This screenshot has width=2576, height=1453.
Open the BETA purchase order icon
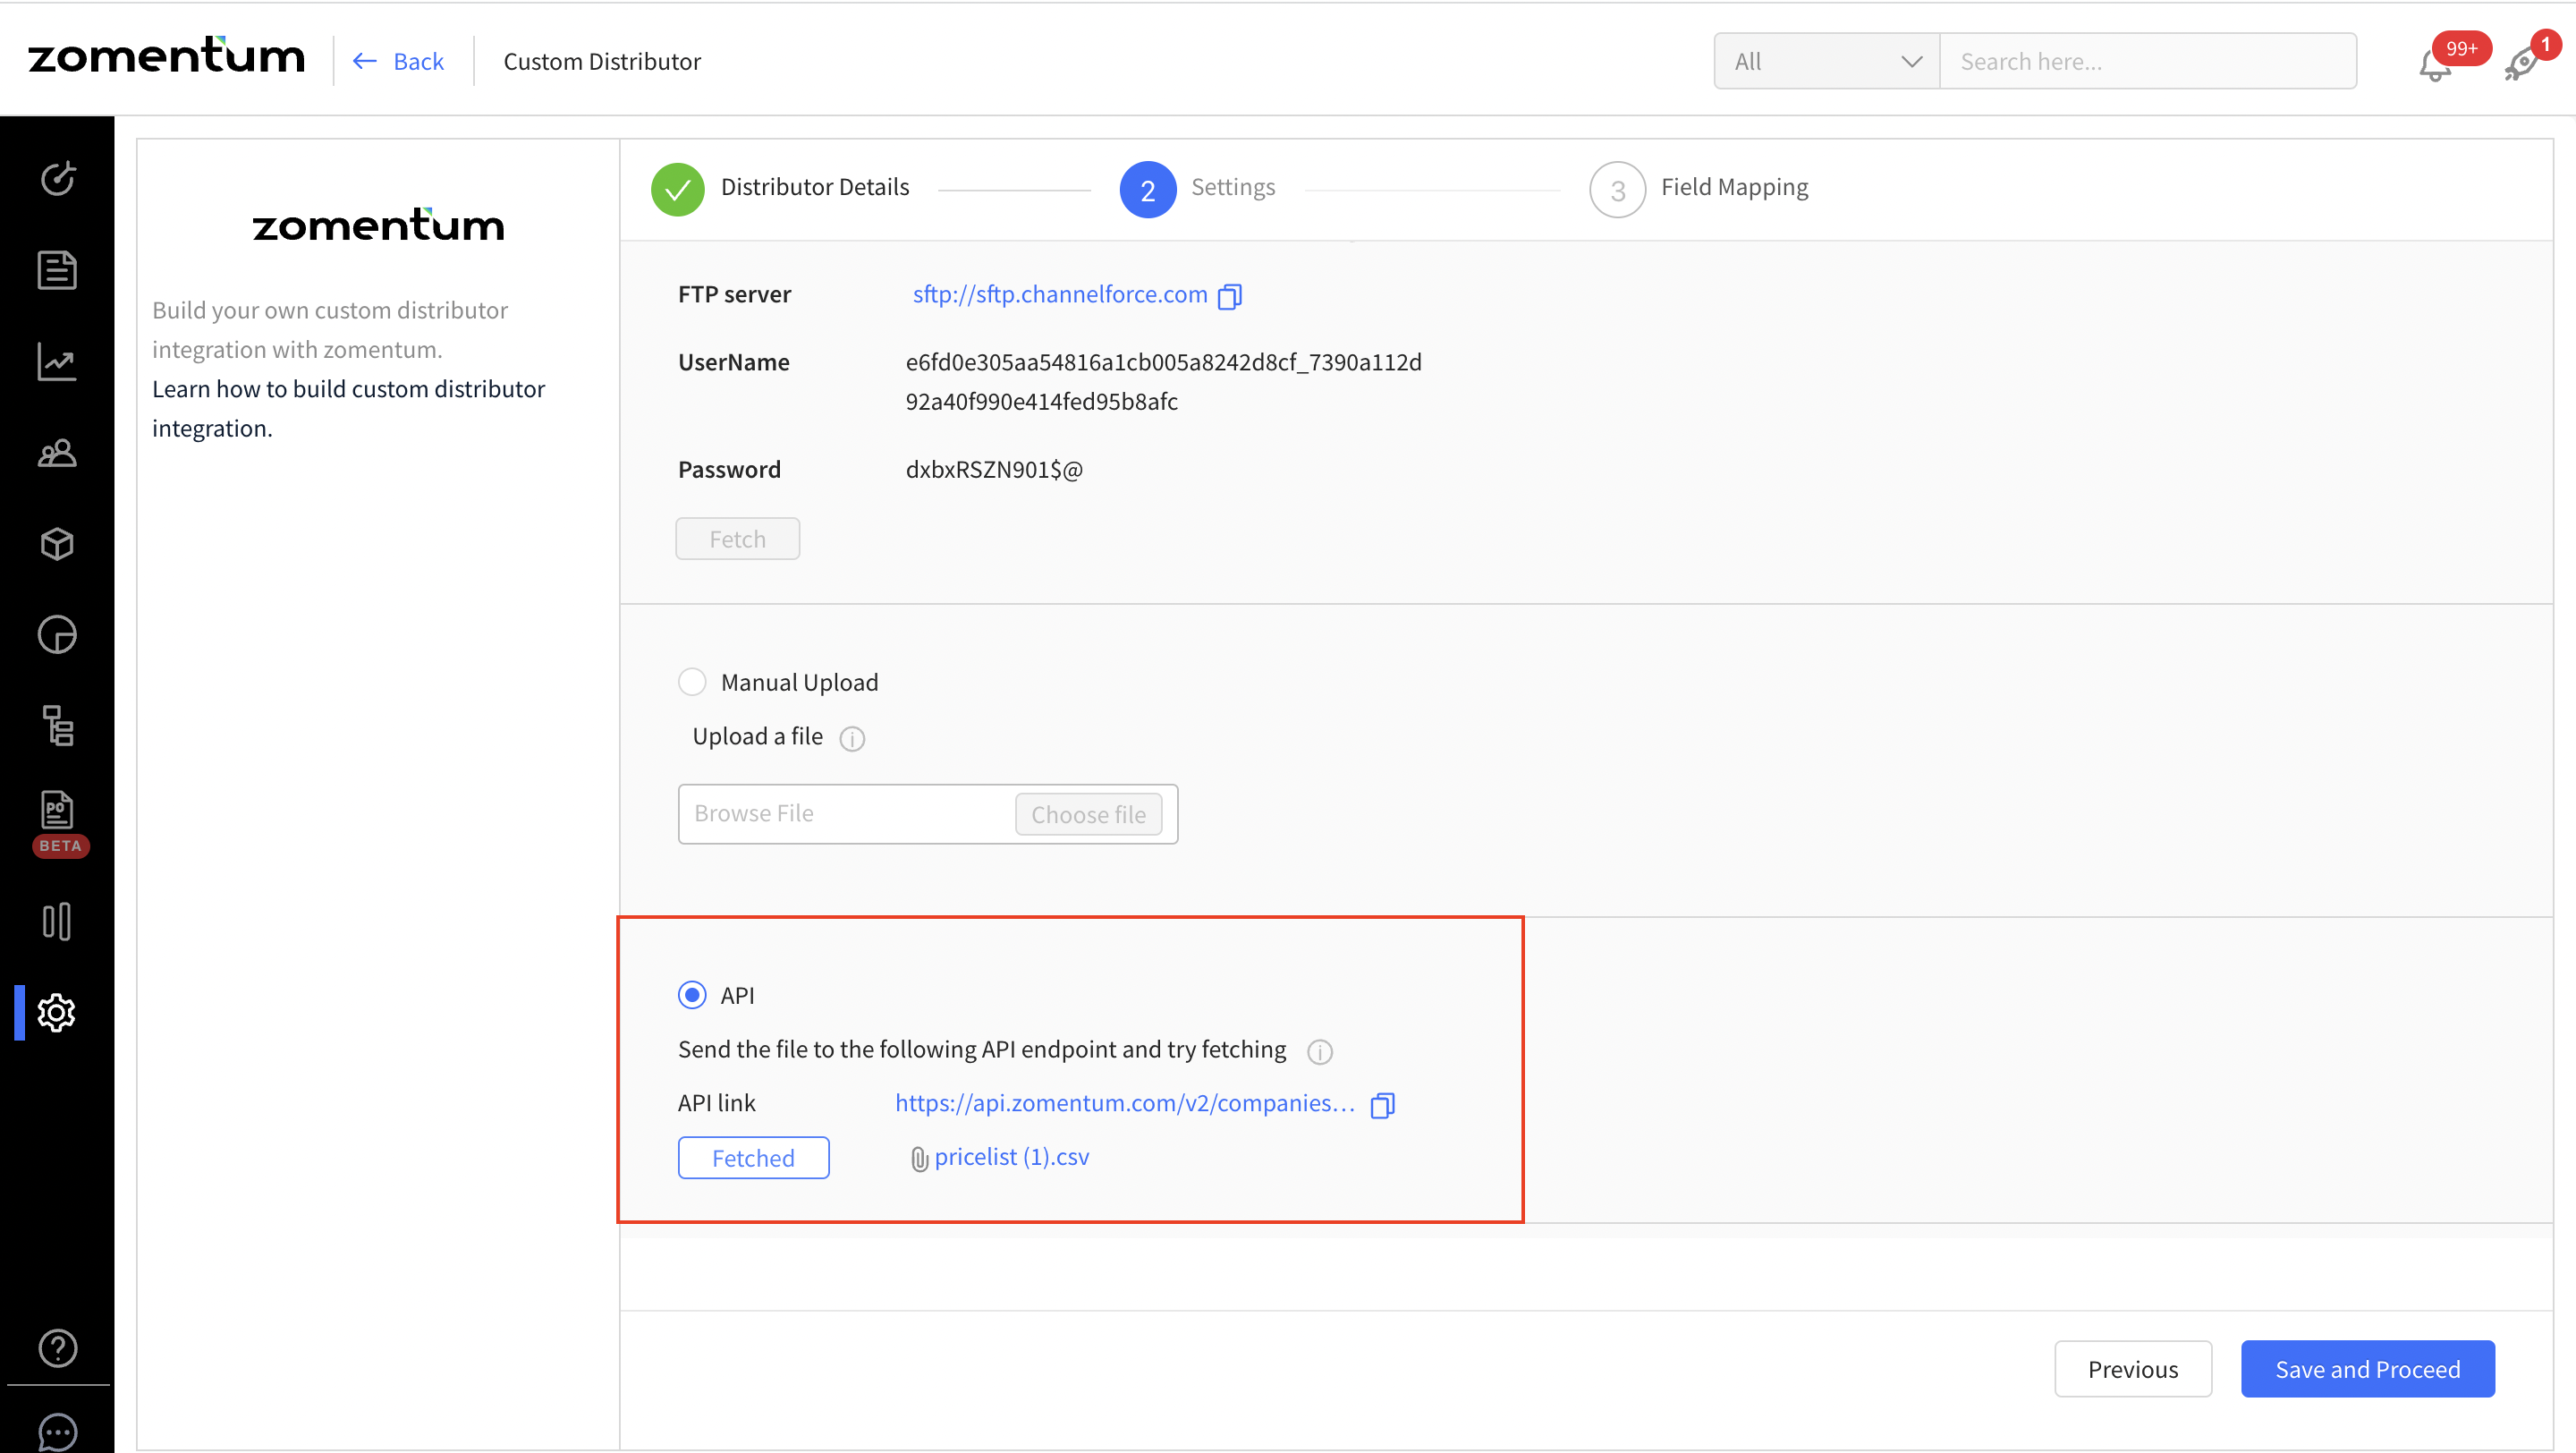tap(57, 810)
